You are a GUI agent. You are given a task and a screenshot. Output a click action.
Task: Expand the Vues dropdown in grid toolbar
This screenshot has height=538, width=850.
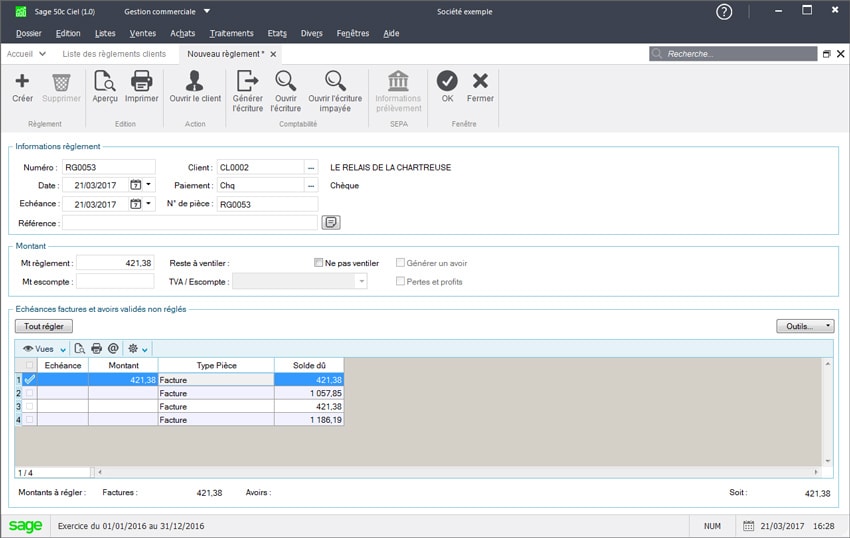pos(45,348)
